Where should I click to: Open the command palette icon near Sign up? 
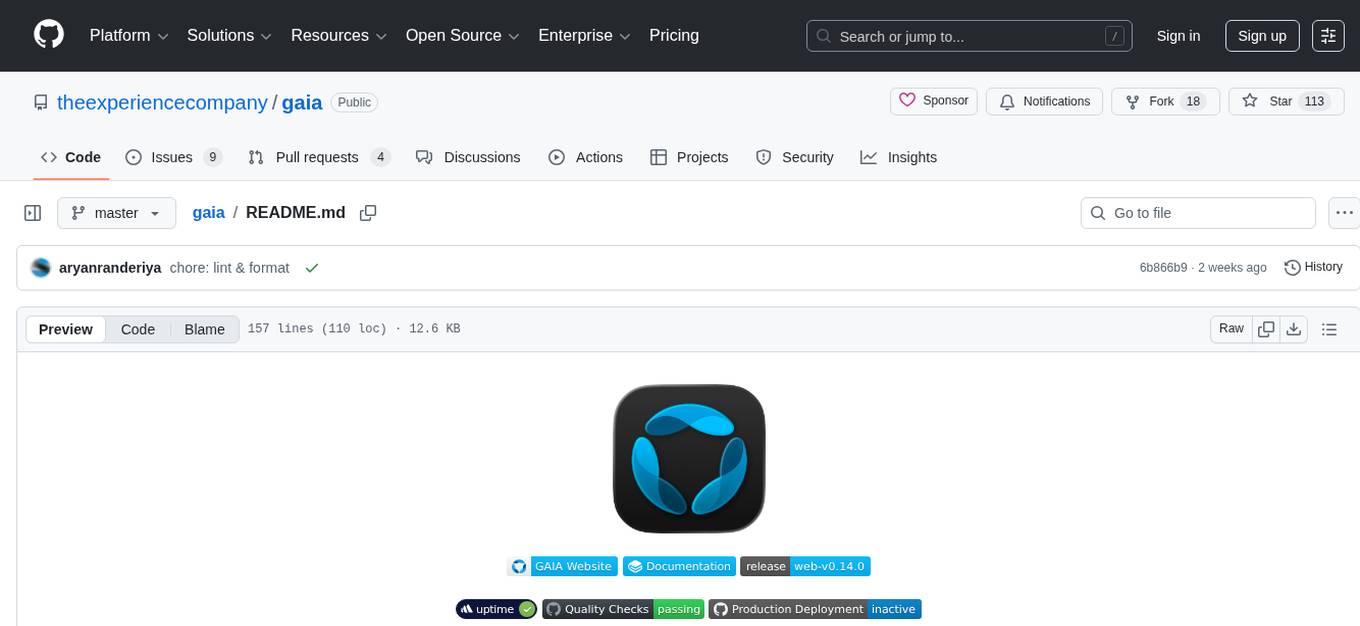click(1328, 35)
